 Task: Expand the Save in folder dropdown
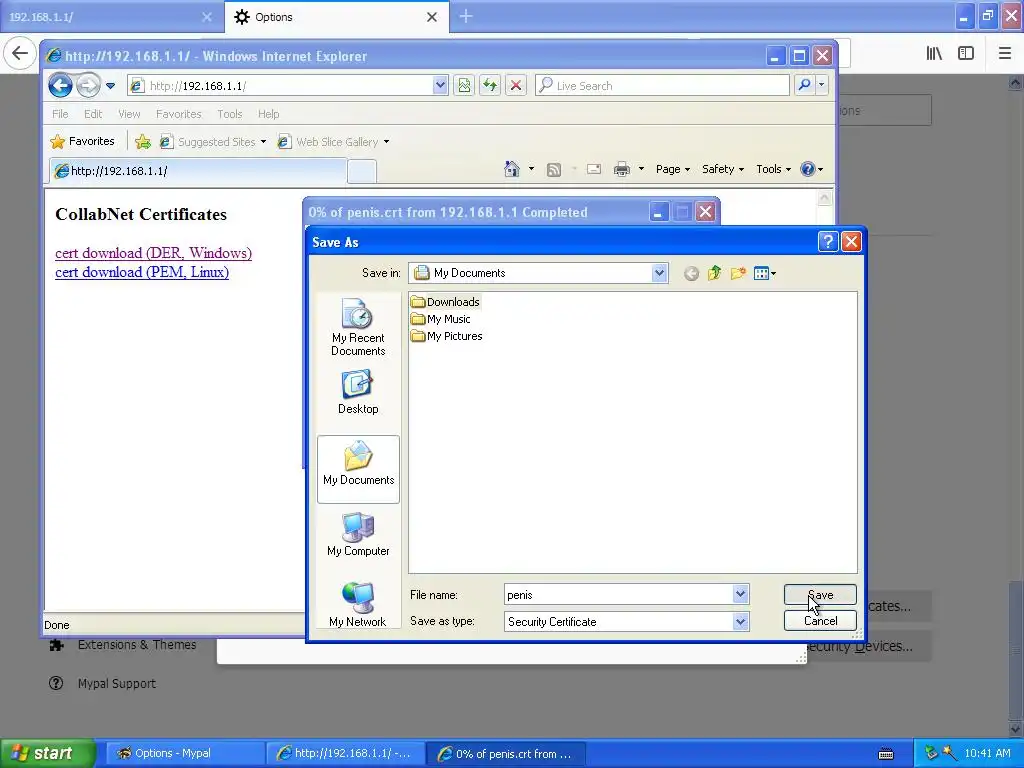click(x=659, y=273)
